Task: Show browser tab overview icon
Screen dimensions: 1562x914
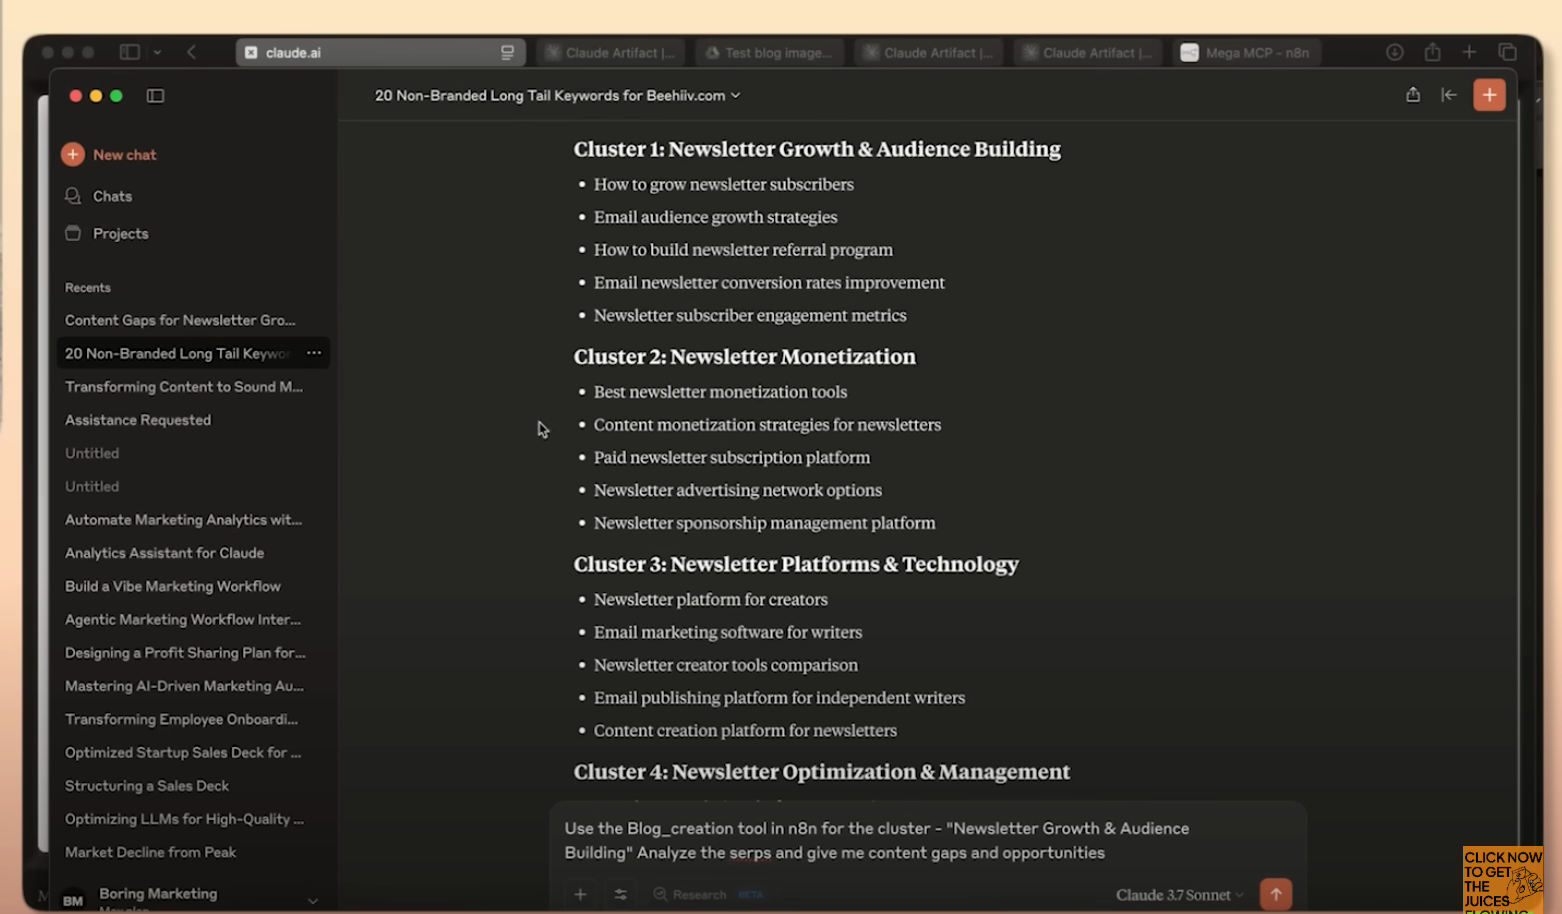Action: pyautogui.click(x=1507, y=52)
